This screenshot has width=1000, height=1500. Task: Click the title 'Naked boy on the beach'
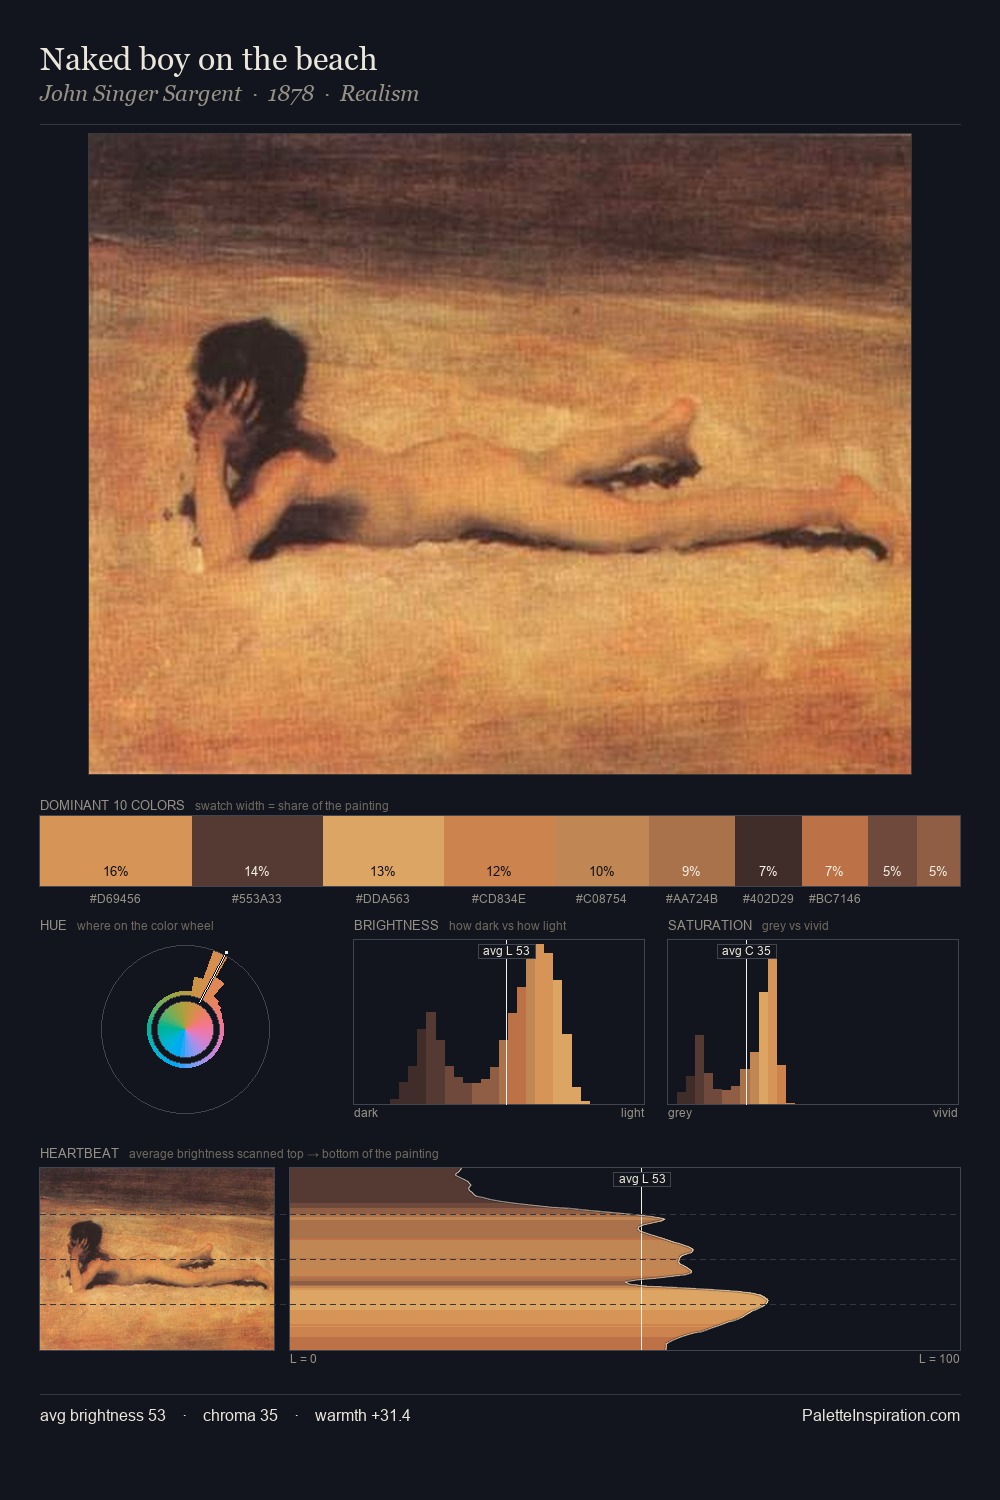tap(208, 59)
